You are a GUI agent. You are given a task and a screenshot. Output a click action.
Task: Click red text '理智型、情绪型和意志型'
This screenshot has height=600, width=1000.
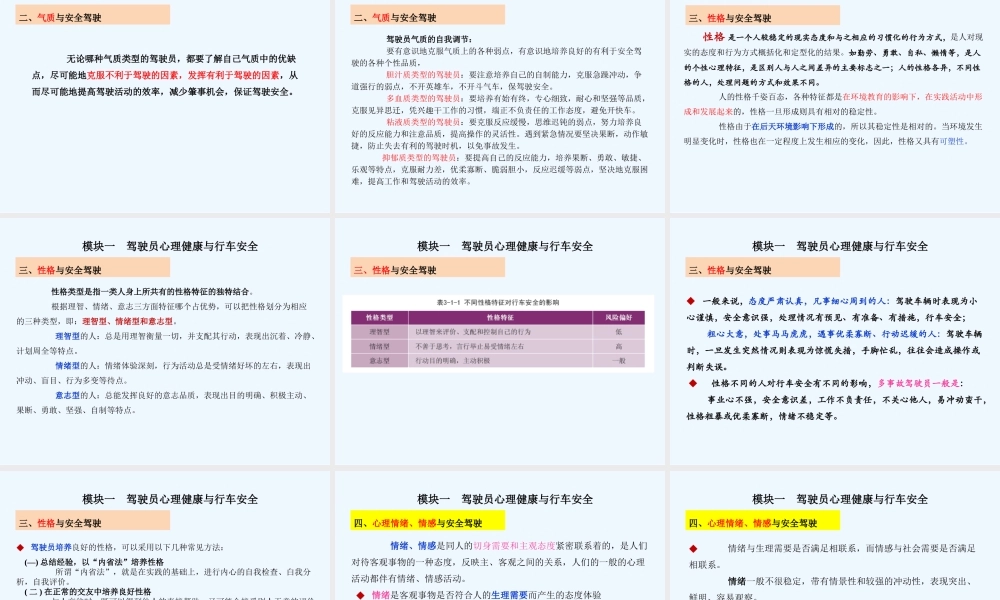130,321
